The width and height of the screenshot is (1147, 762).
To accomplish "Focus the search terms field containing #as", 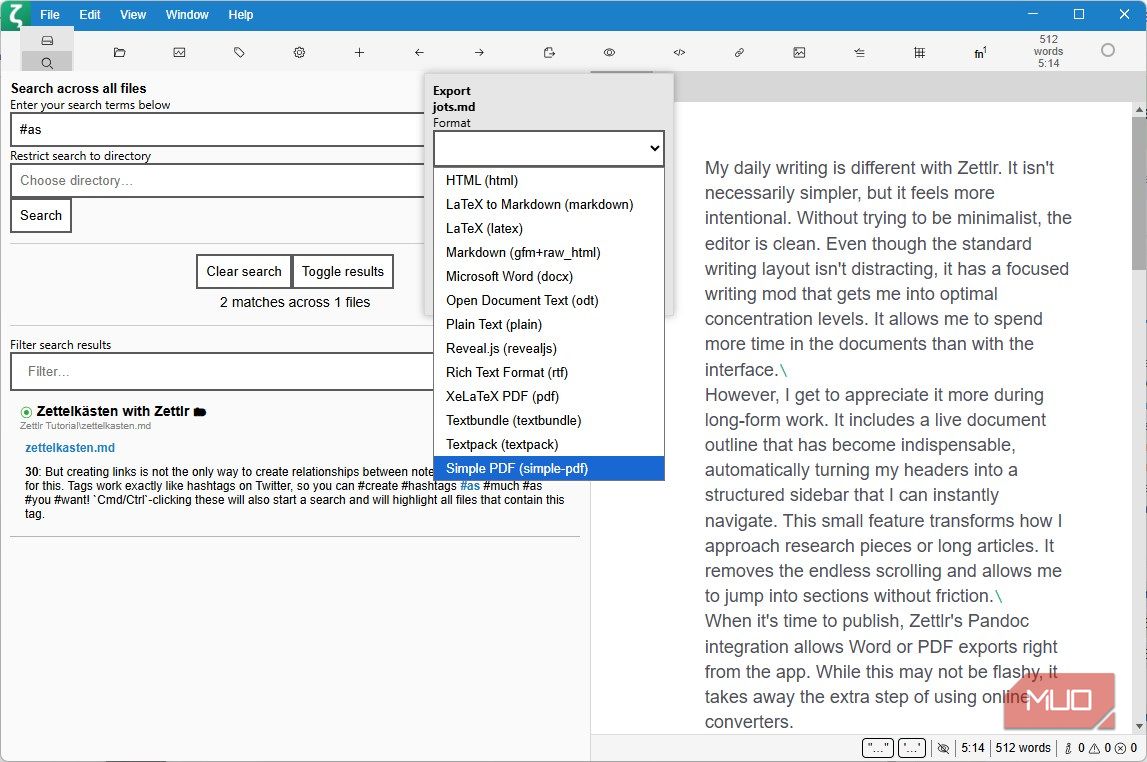I will click(218, 129).
